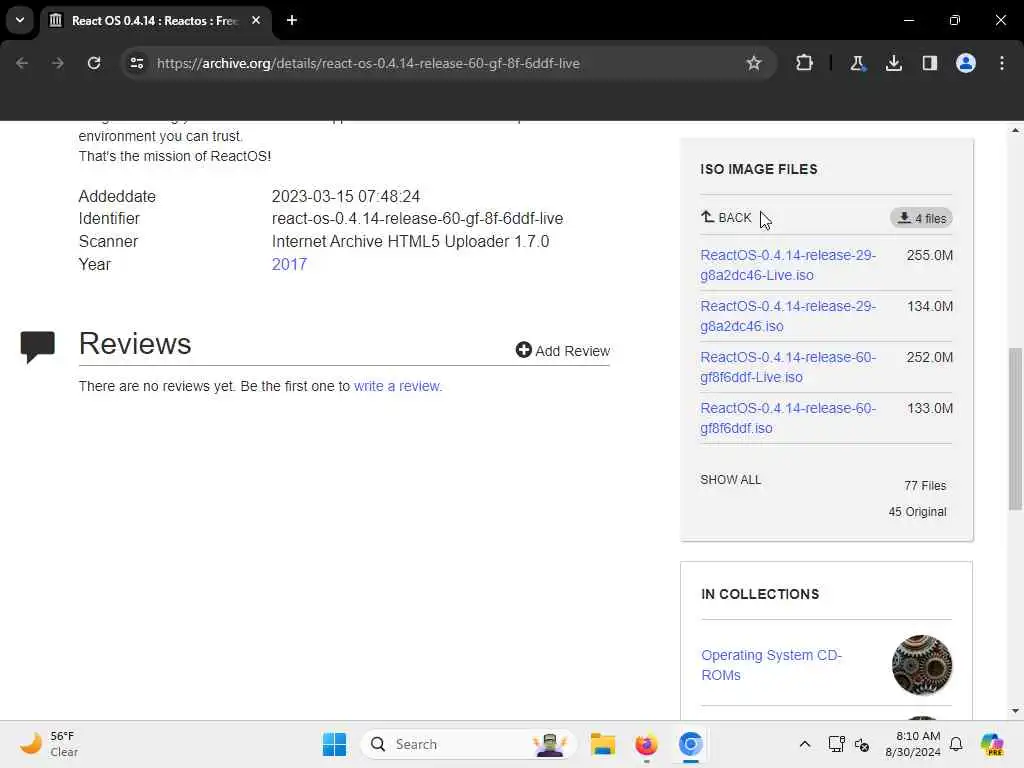Click the browser back arrow
Image resolution: width=1024 pixels, height=768 pixels.
pos(22,63)
